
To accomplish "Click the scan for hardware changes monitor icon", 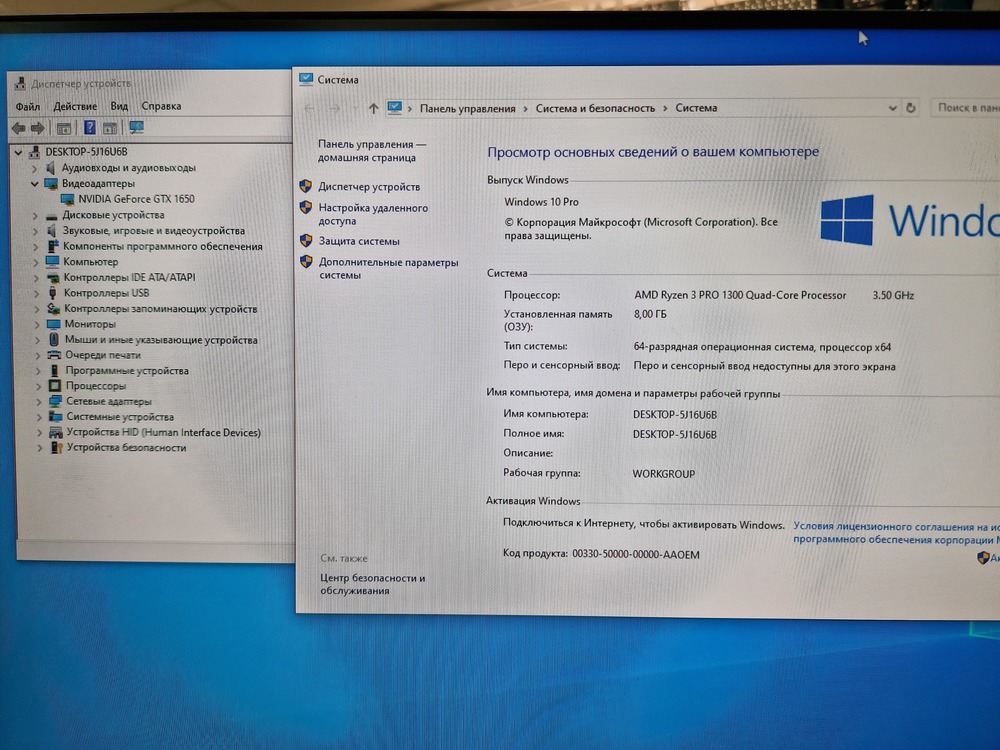I will 136,128.
